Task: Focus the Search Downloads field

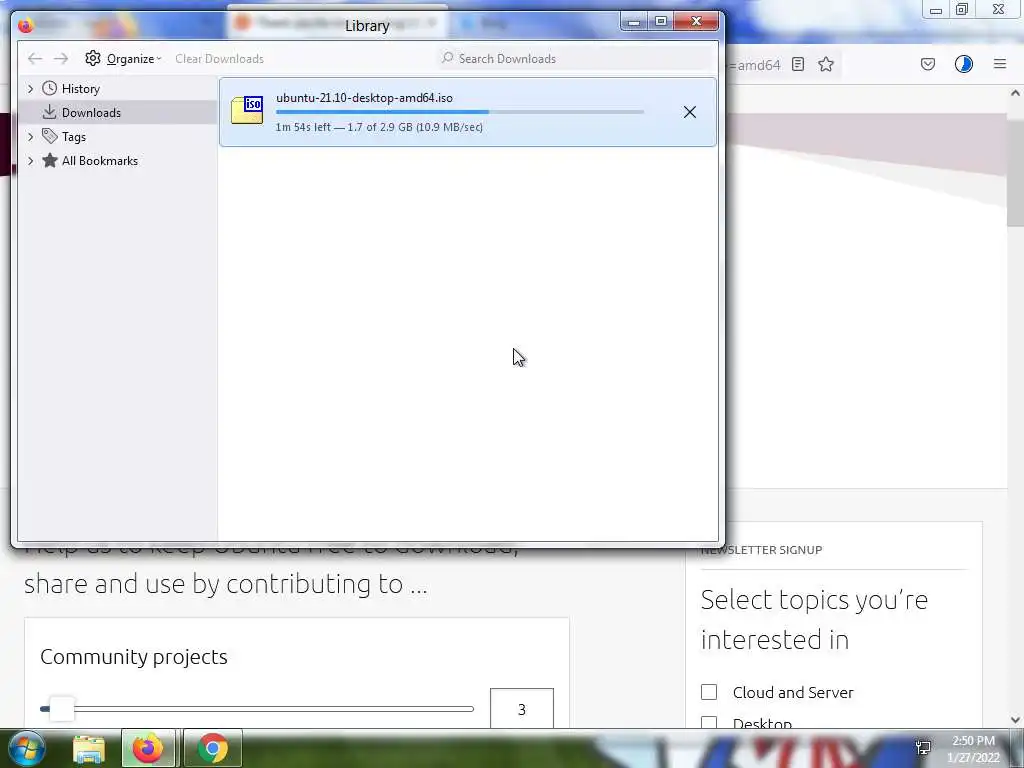Action: [575, 59]
